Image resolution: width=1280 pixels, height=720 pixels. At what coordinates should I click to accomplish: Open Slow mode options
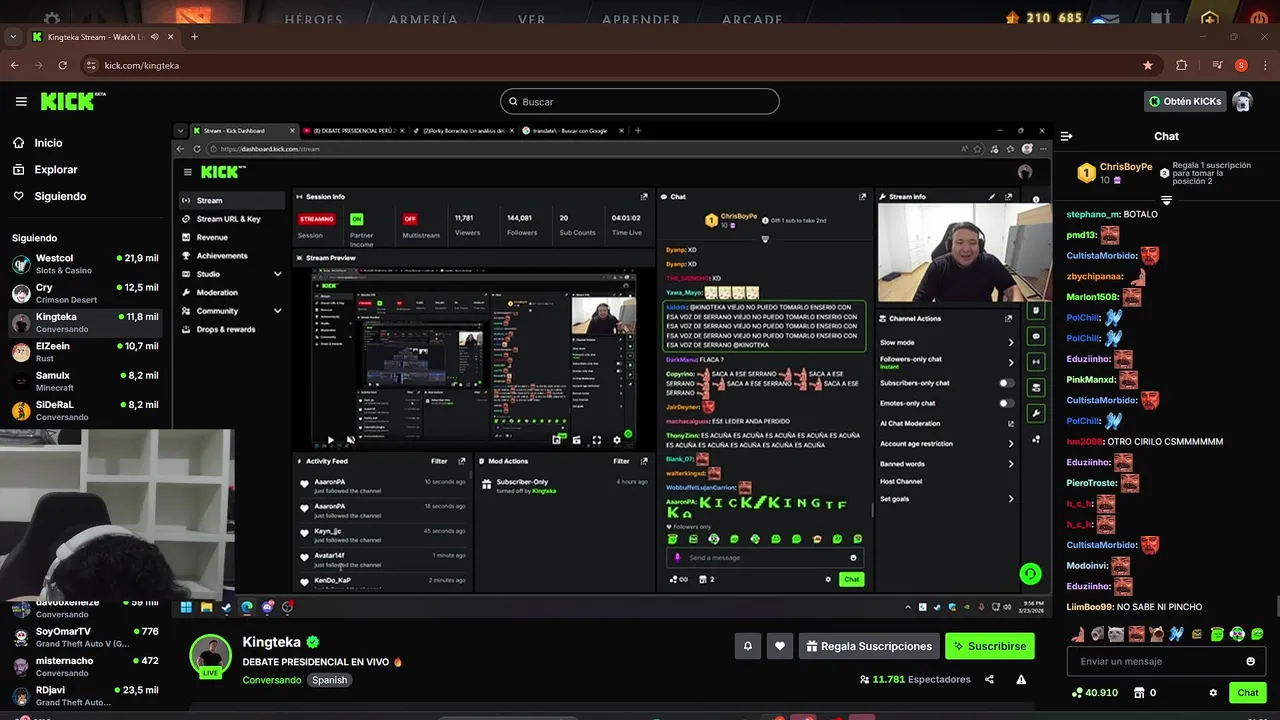946,342
